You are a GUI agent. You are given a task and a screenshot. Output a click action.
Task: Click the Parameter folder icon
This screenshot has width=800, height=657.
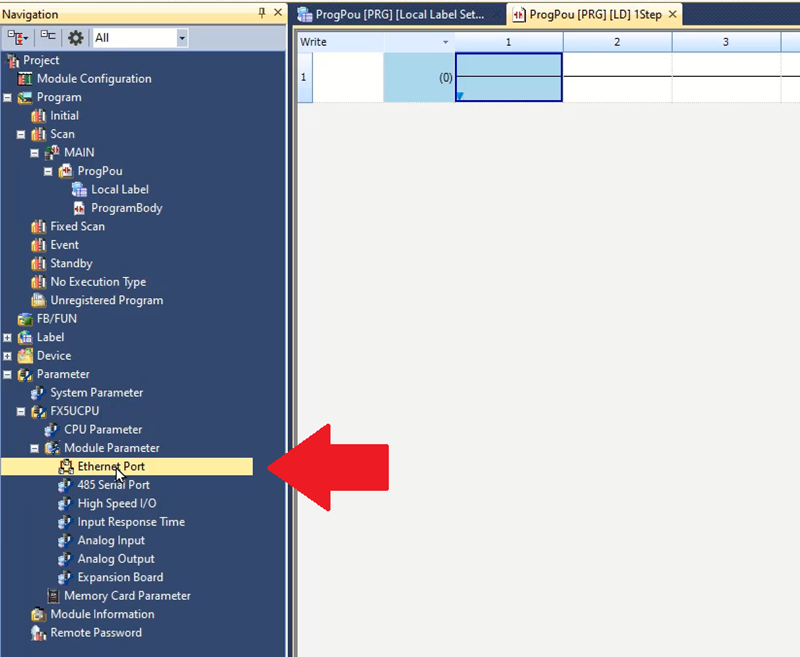pyautogui.click(x=24, y=374)
